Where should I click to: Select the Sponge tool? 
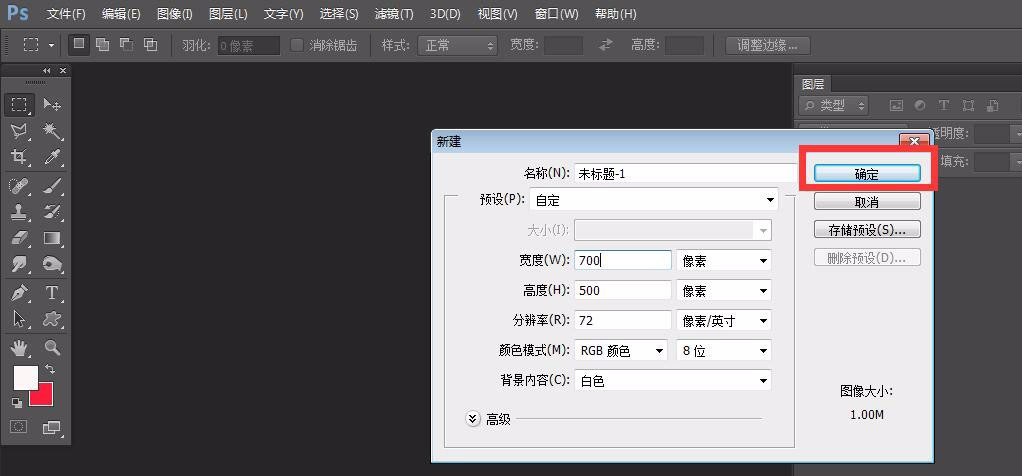51,263
